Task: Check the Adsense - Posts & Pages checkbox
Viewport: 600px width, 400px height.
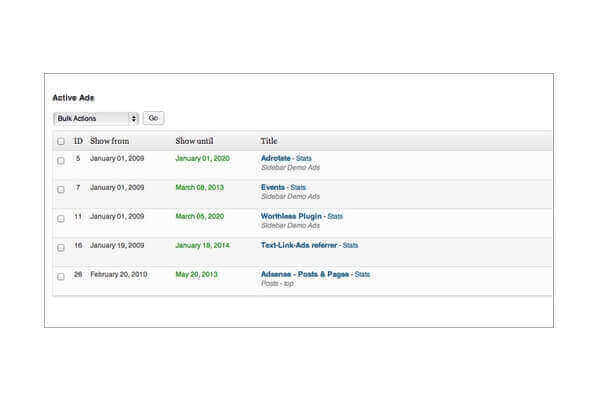Action: pyautogui.click(x=61, y=276)
